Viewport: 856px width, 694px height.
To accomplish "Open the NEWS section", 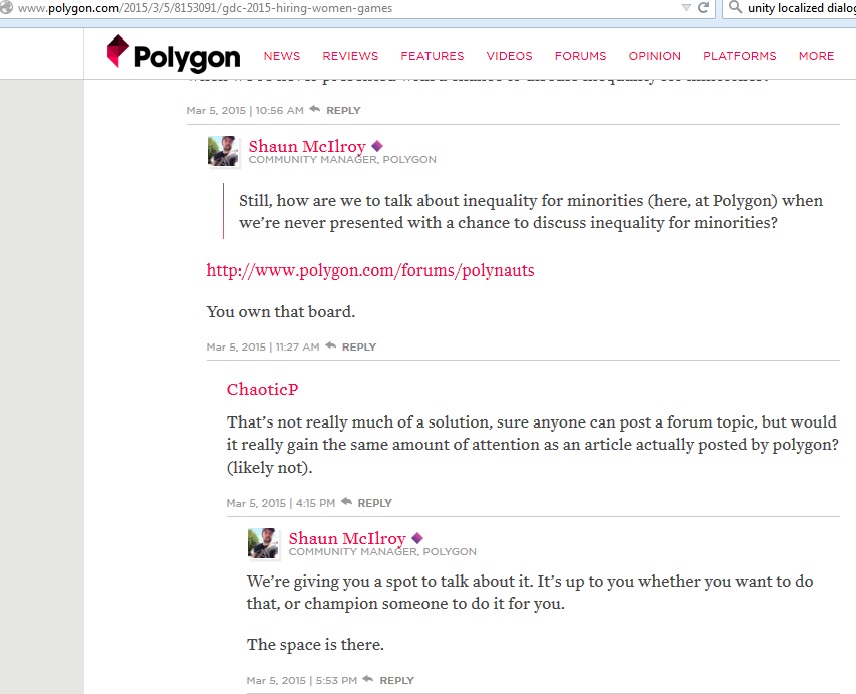I will [282, 56].
